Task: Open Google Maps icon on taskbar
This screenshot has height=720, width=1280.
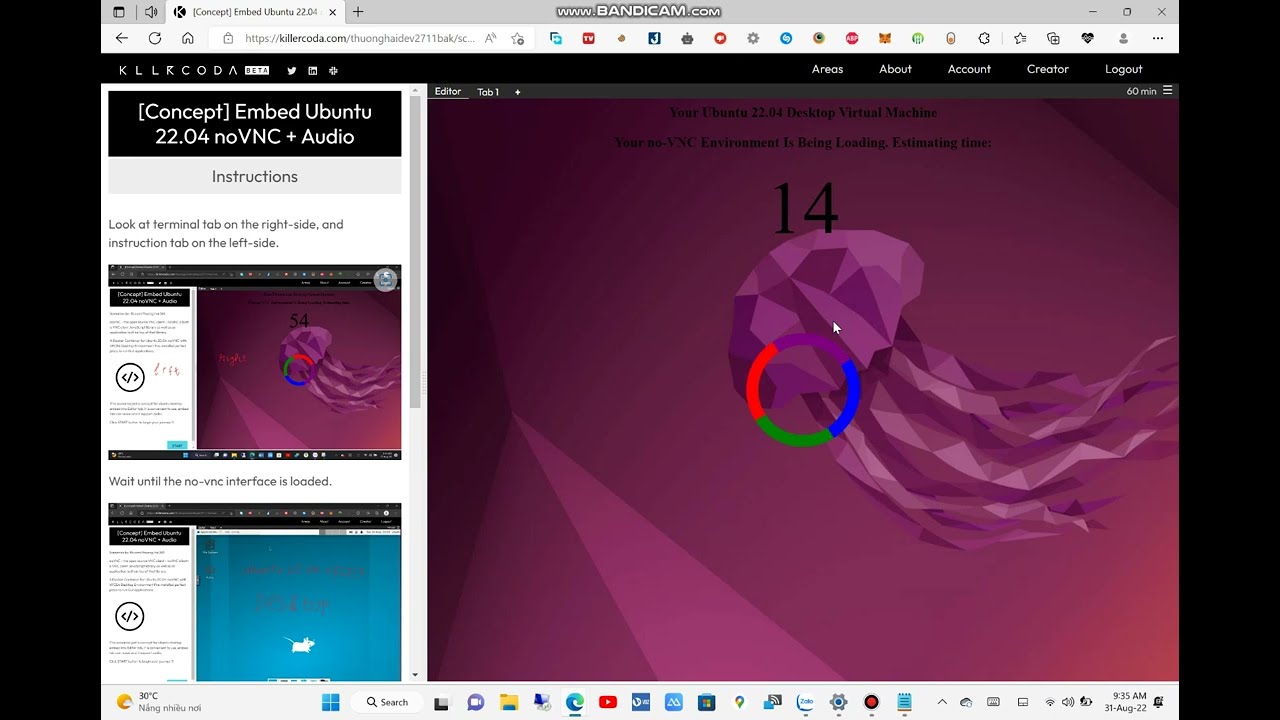Action: click(x=739, y=702)
